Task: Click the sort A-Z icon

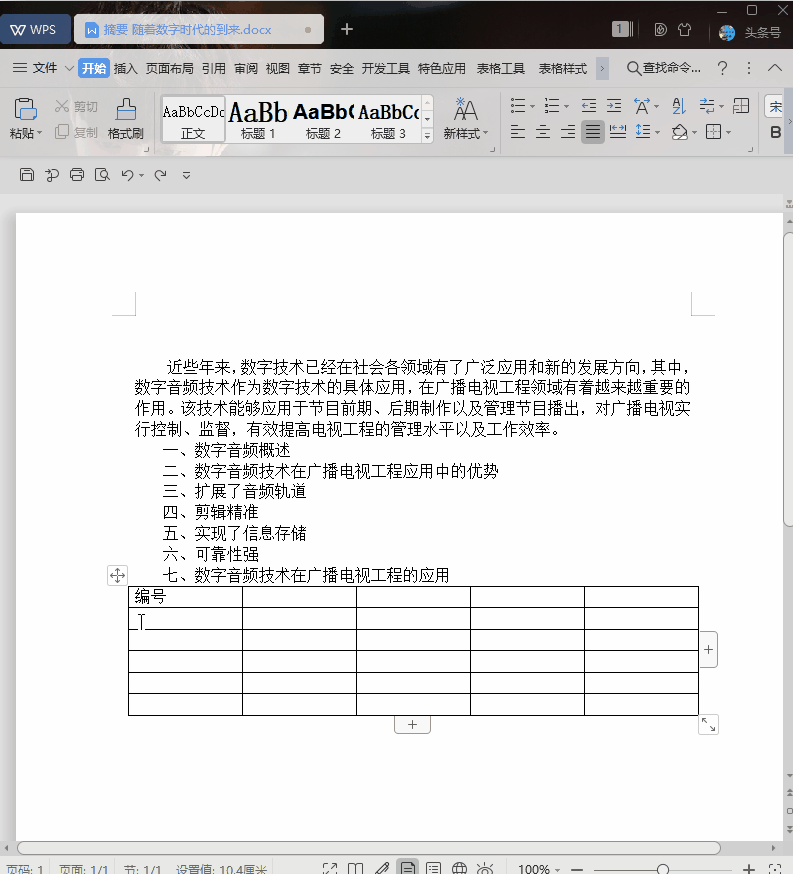Action: point(678,105)
